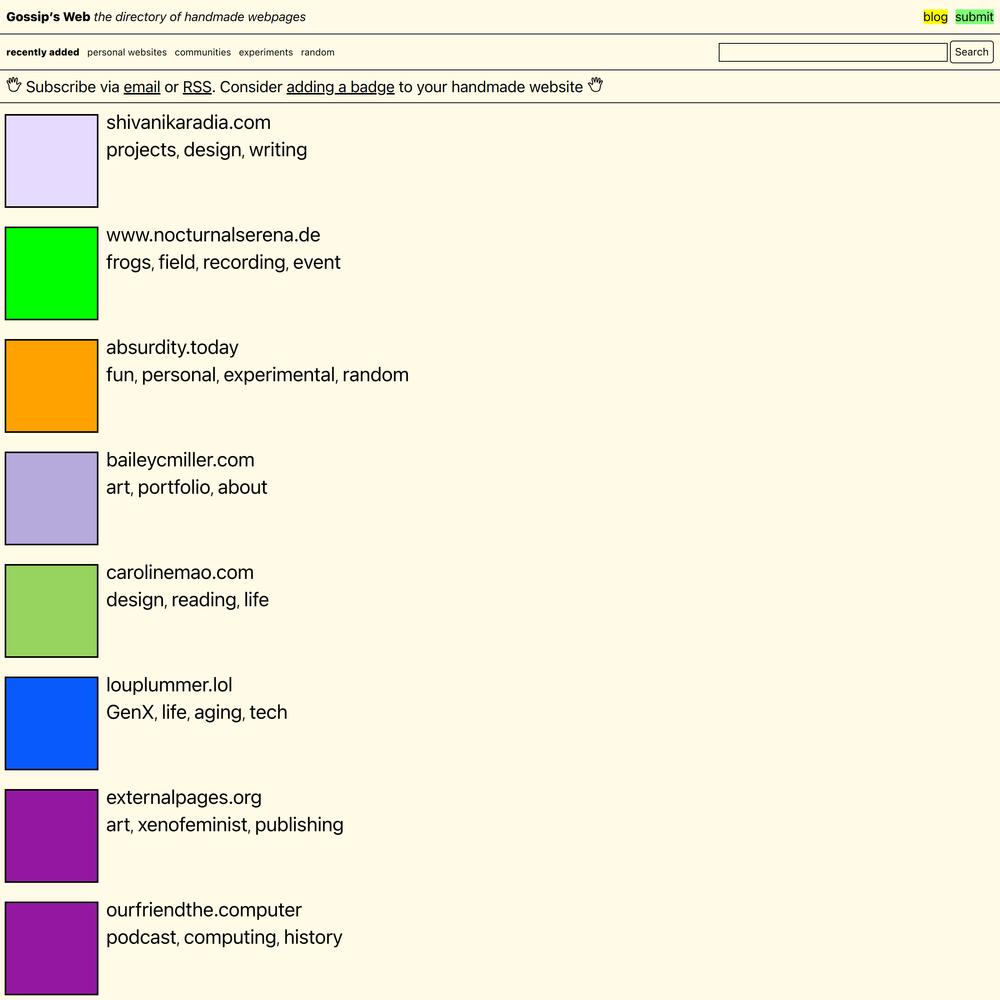Image resolution: width=1000 pixels, height=1000 pixels.
Task: Open baileycmiller.com light purple thumbnail
Action: tap(52, 498)
